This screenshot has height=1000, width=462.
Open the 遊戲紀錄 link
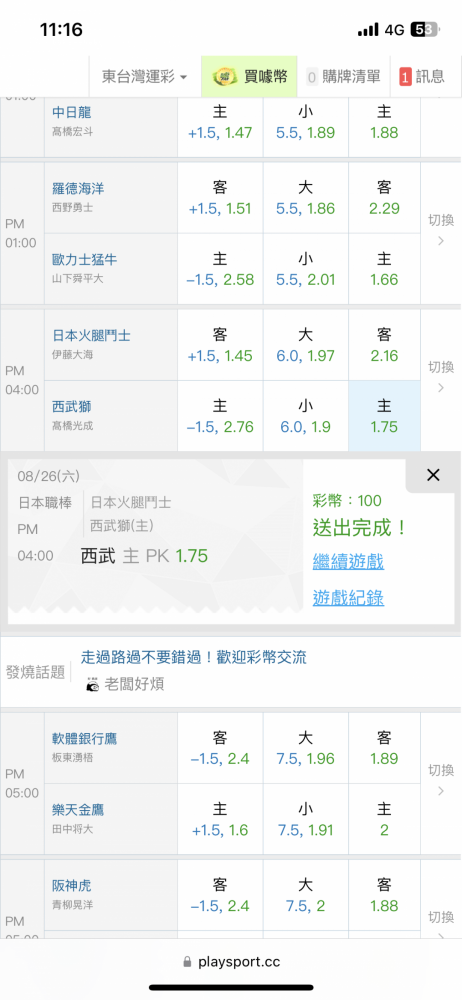click(x=348, y=598)
